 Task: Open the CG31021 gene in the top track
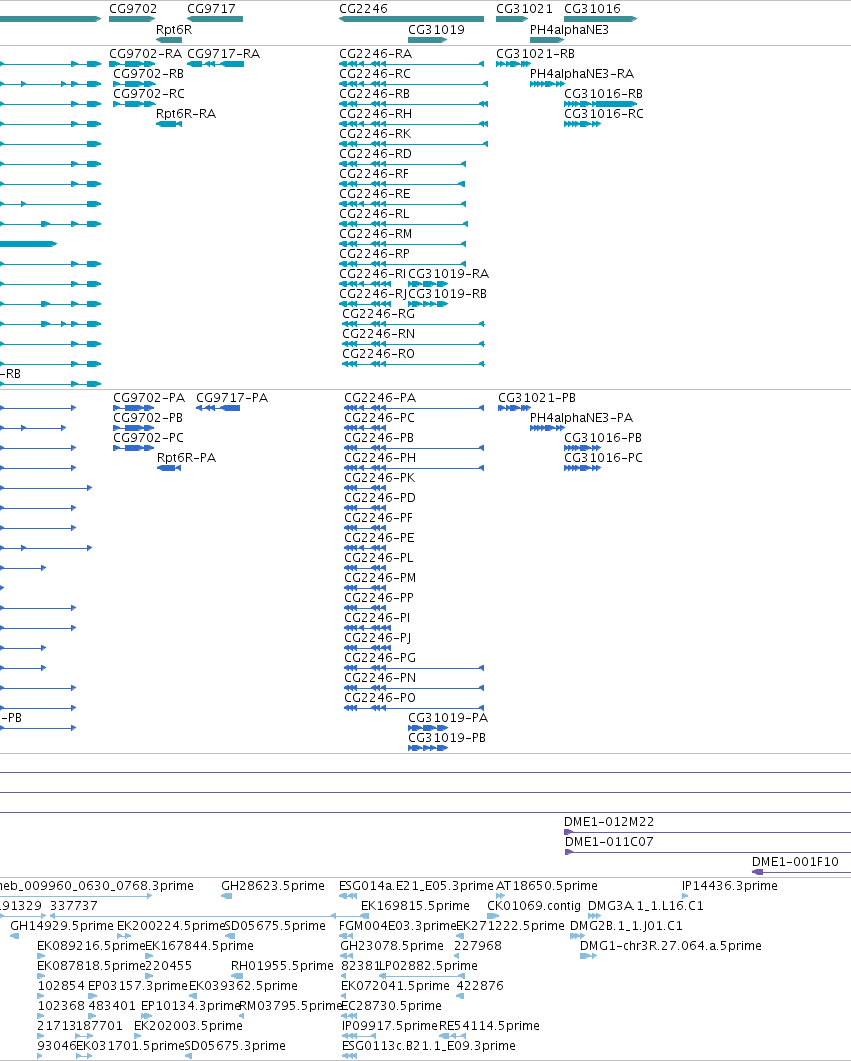tap(511, 19)
